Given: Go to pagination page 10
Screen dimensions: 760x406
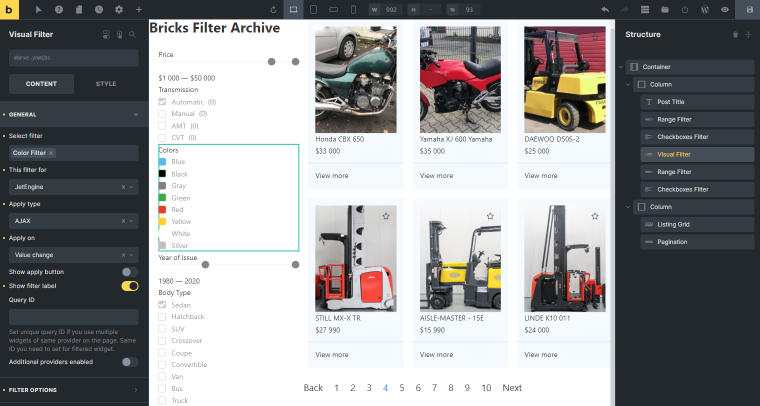Looking at the screenshot, I should [x=486, y=388].
